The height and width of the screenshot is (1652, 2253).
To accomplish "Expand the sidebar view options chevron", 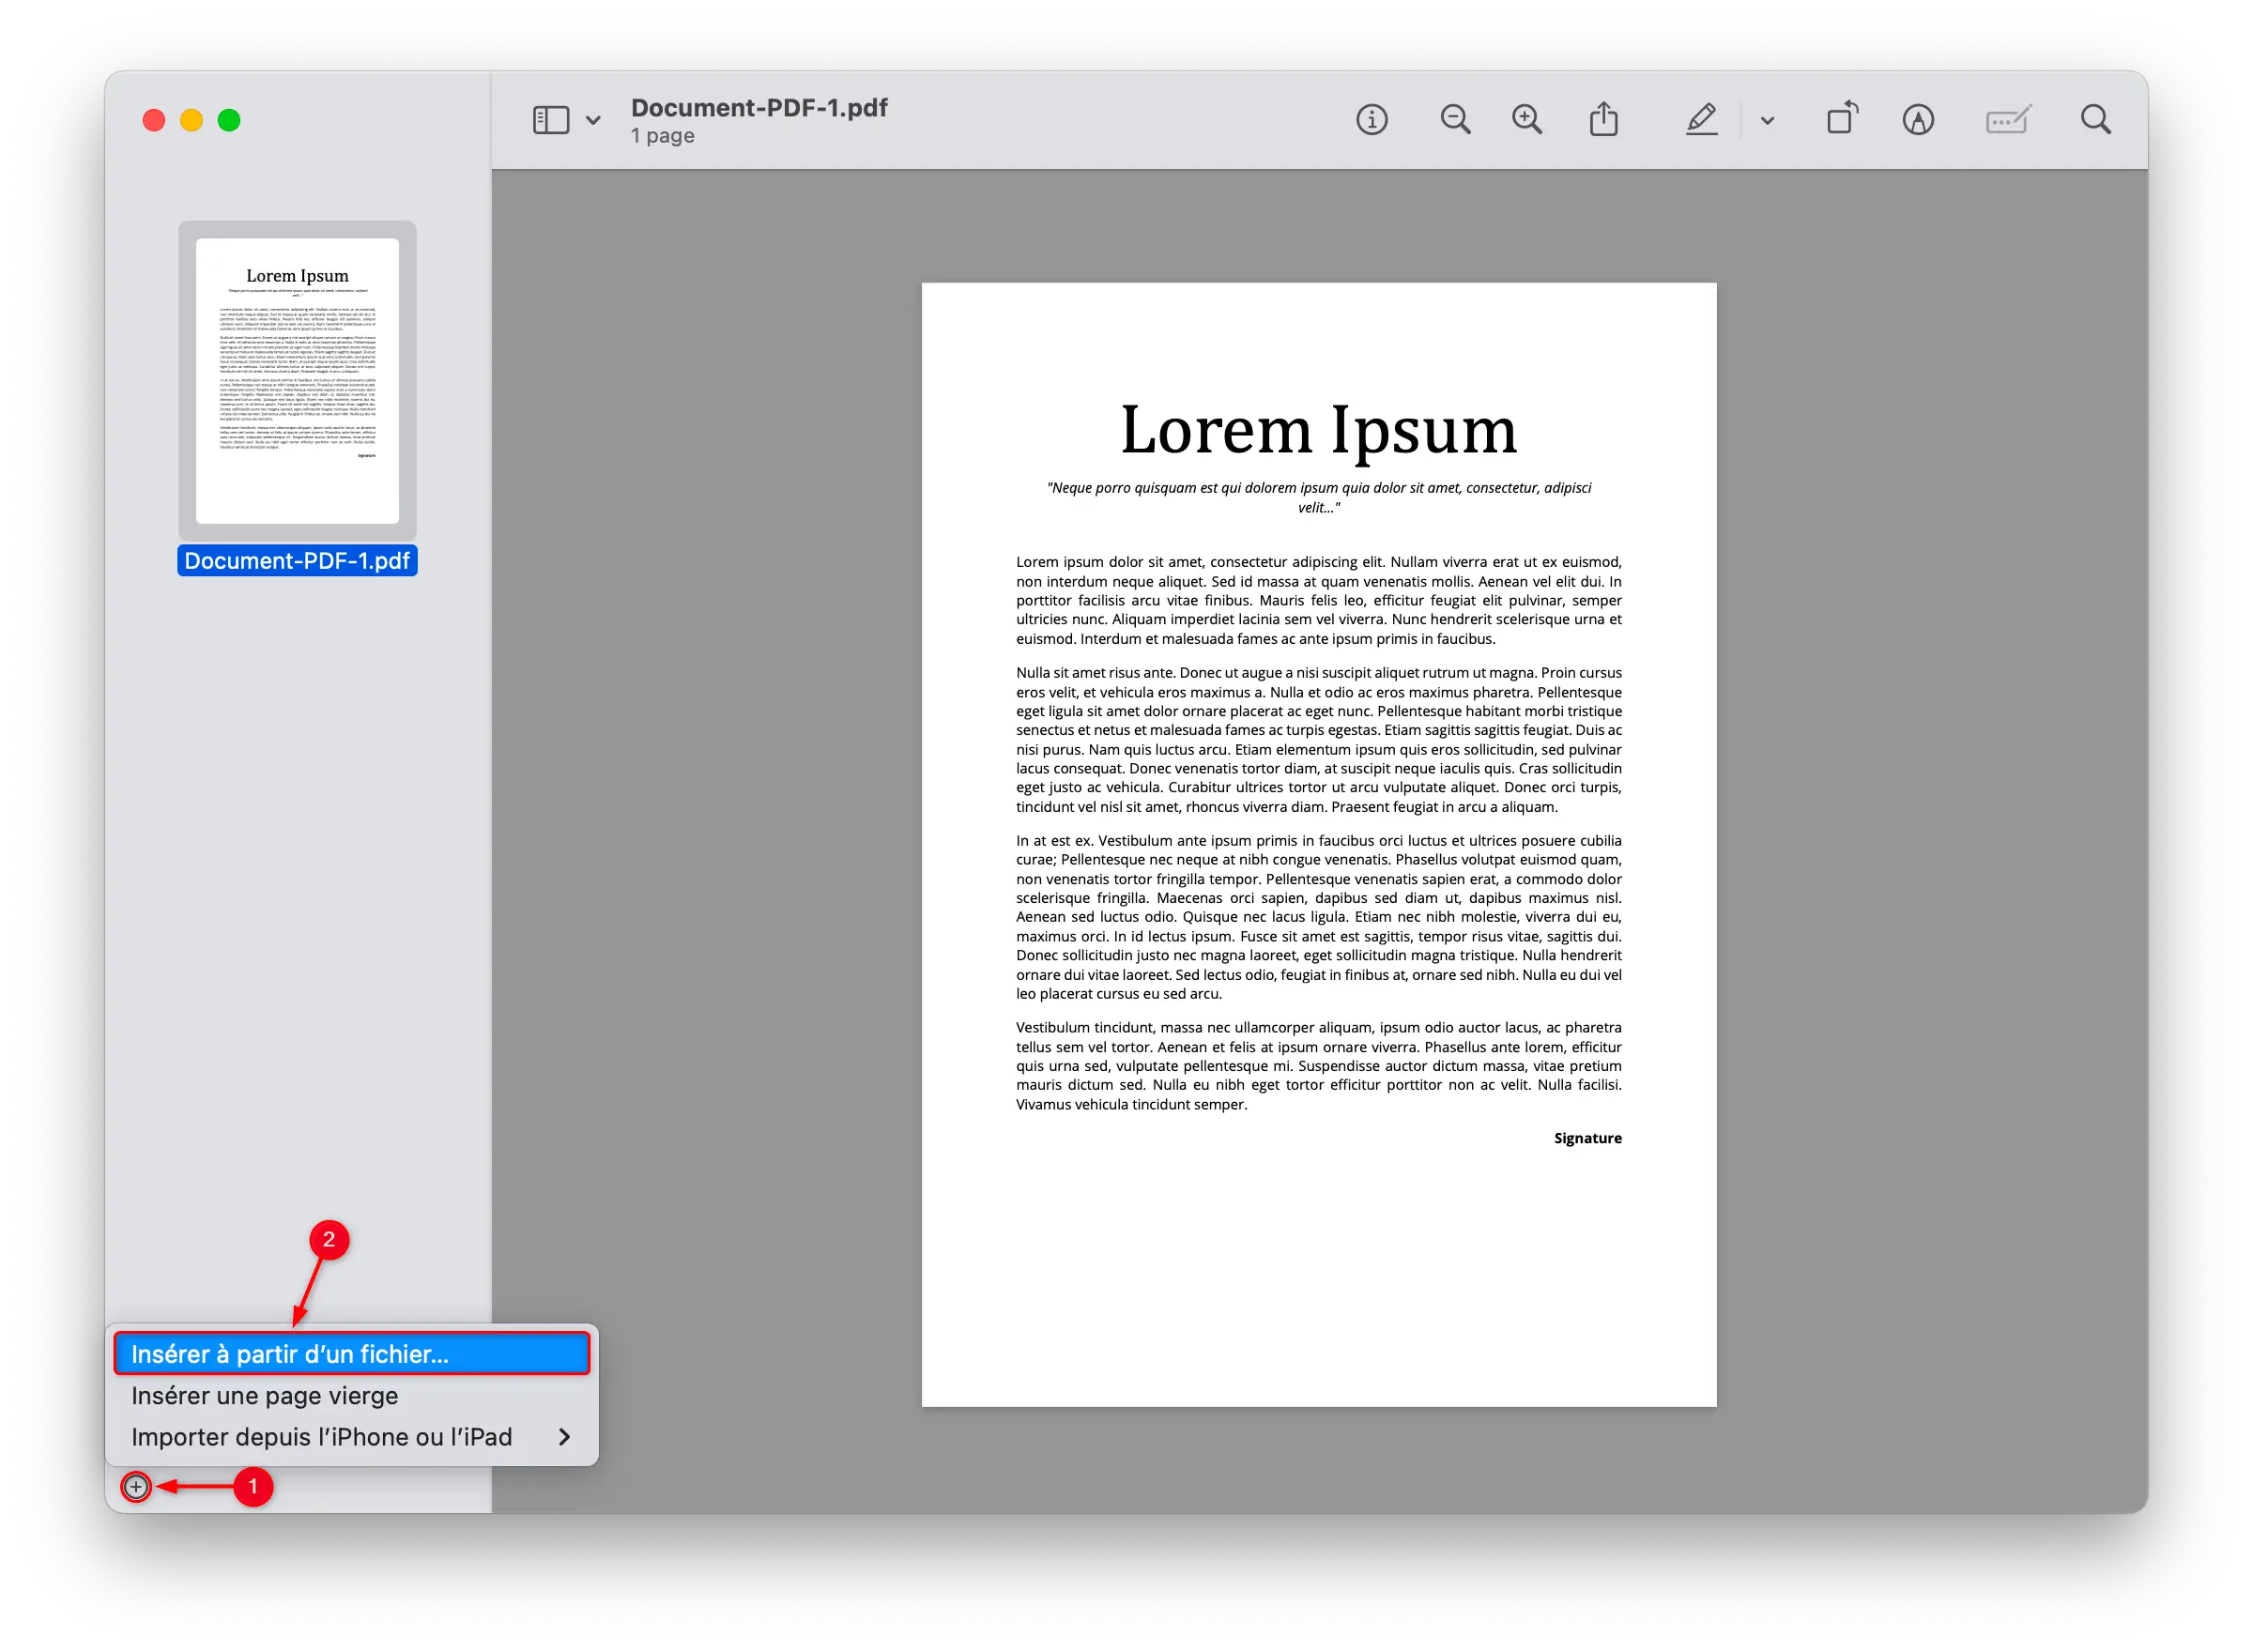I will tap(593, 121).
